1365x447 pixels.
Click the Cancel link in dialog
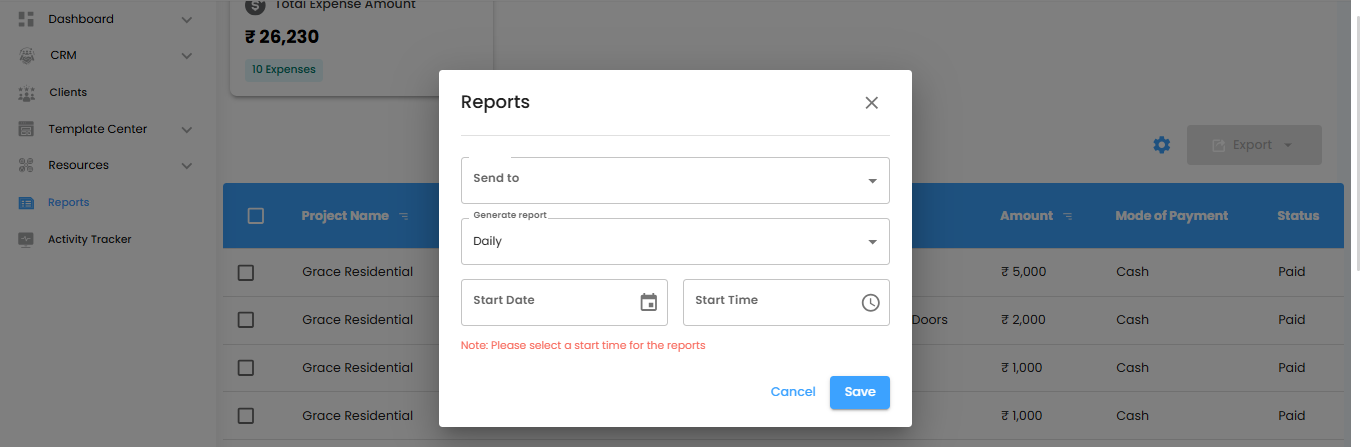click(x=793, y=392)
